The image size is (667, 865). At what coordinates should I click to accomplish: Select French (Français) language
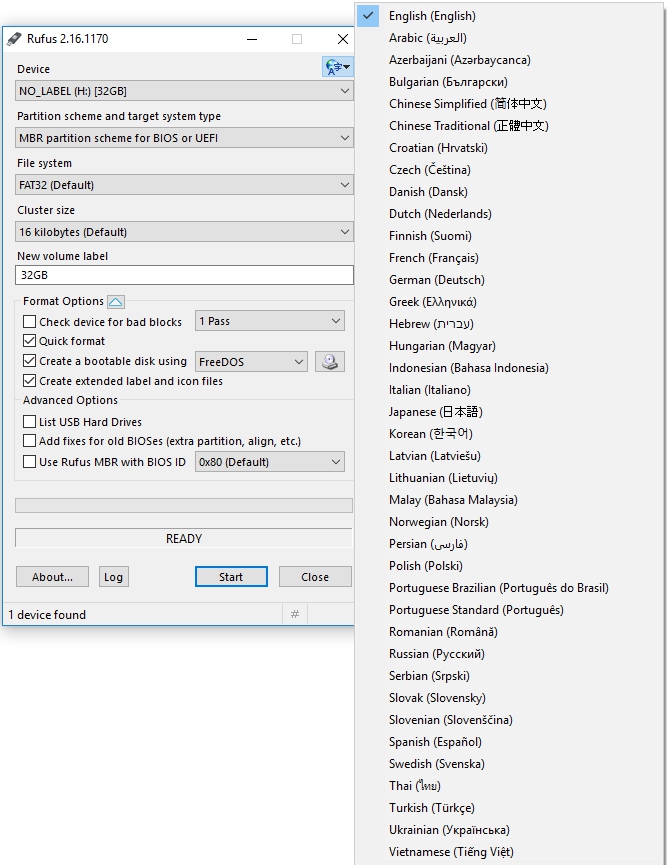pos(509,258)
